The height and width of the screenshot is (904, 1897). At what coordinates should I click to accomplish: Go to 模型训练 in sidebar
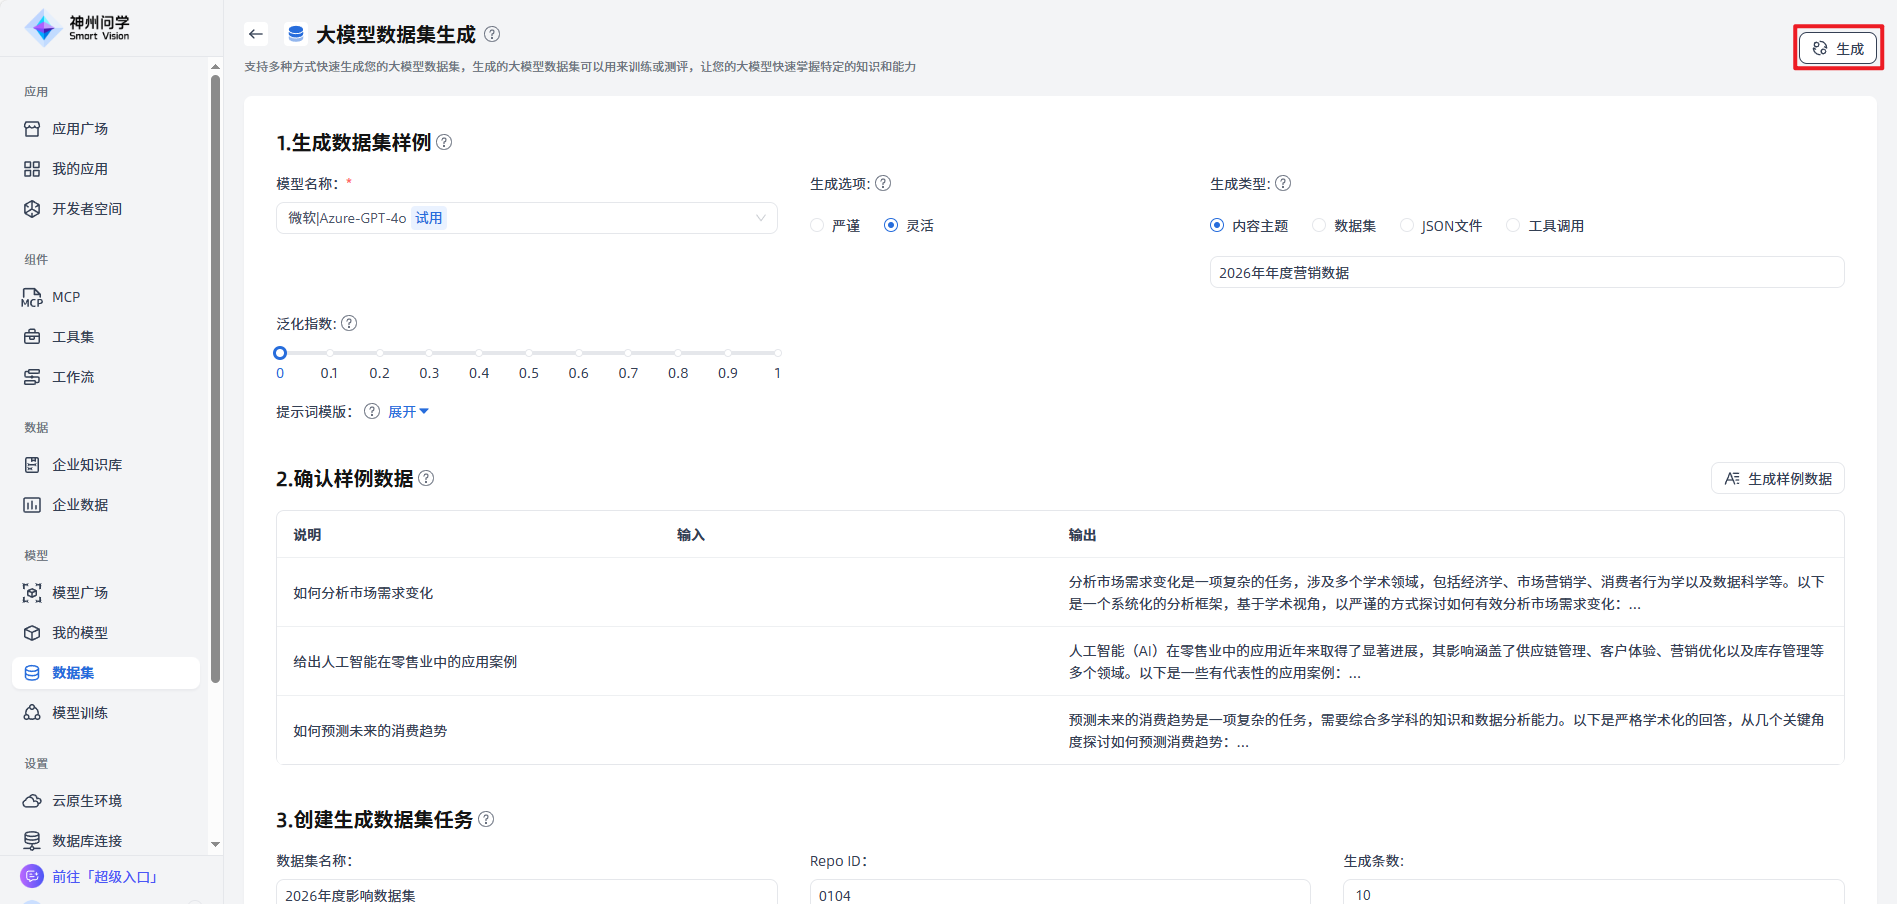[x=80, y=713]
